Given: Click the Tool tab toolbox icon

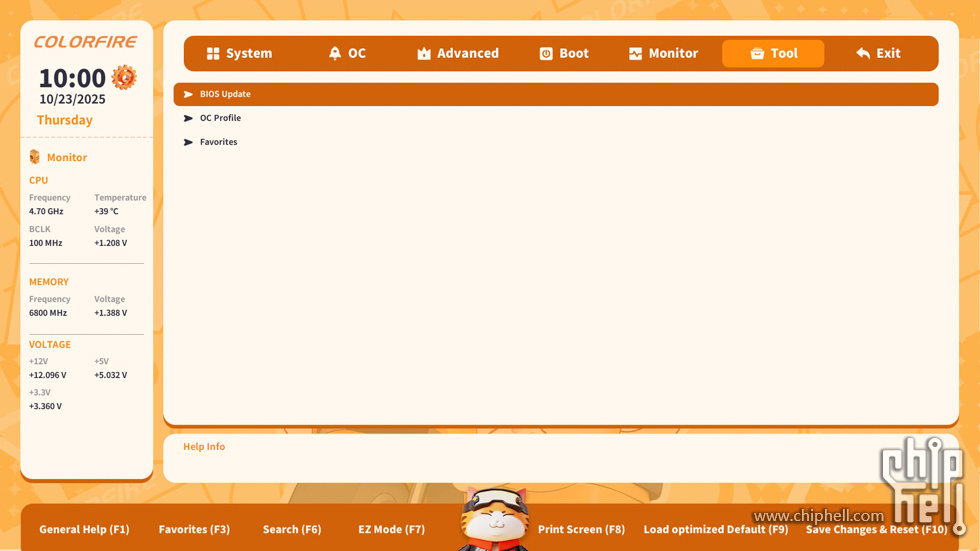Looking at the screenshot, I should click(757, 53).
